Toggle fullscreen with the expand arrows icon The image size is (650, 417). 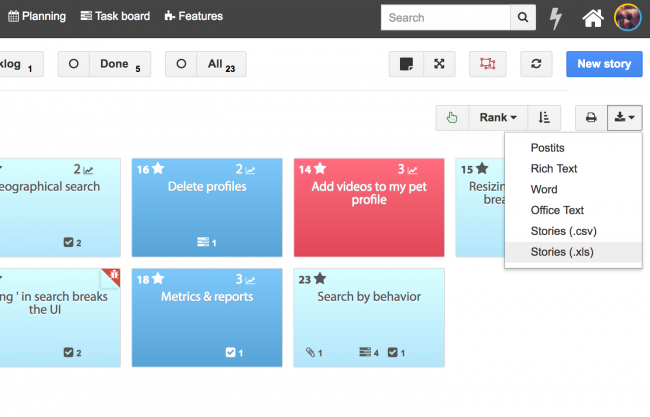click(438, 64)
